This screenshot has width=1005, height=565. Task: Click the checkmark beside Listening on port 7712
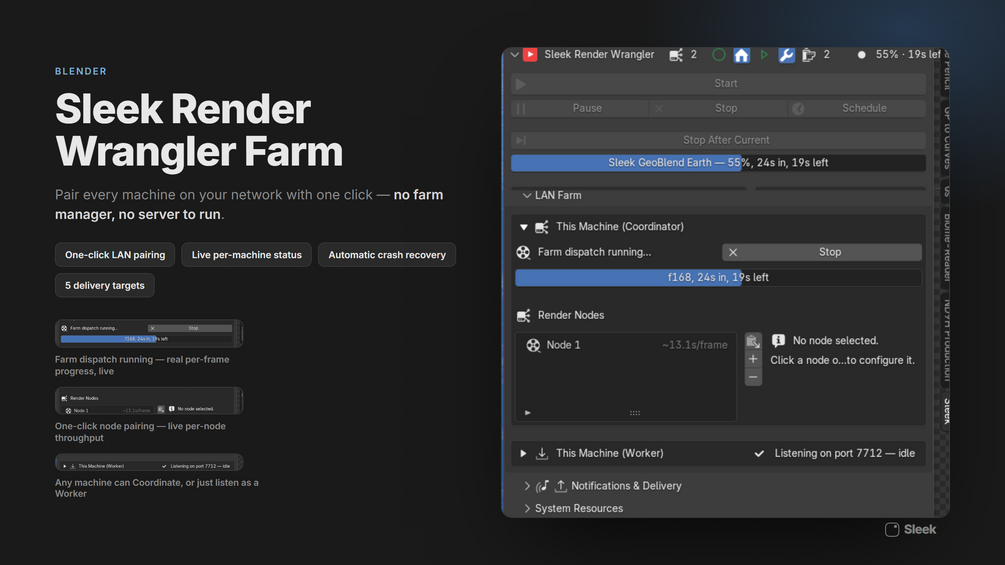pyautogui.click(x=759, y=454)
